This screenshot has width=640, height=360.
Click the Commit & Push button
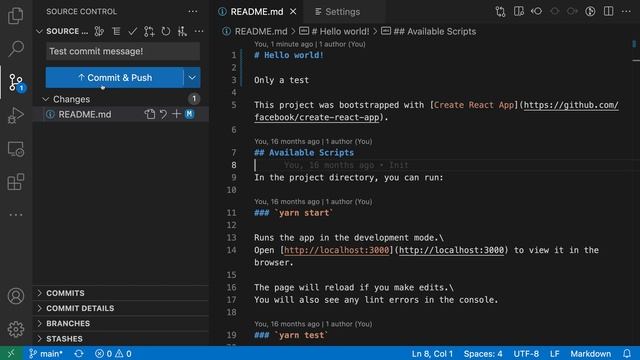tap(115, 78)
